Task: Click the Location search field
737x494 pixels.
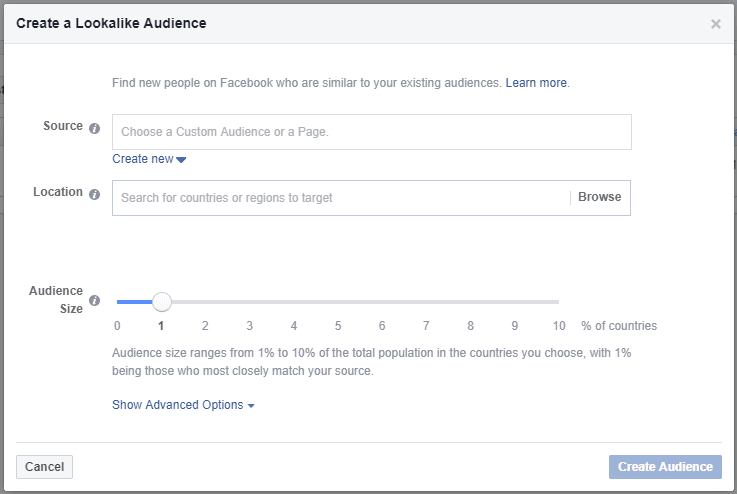Action: click(x=341, y=198)
